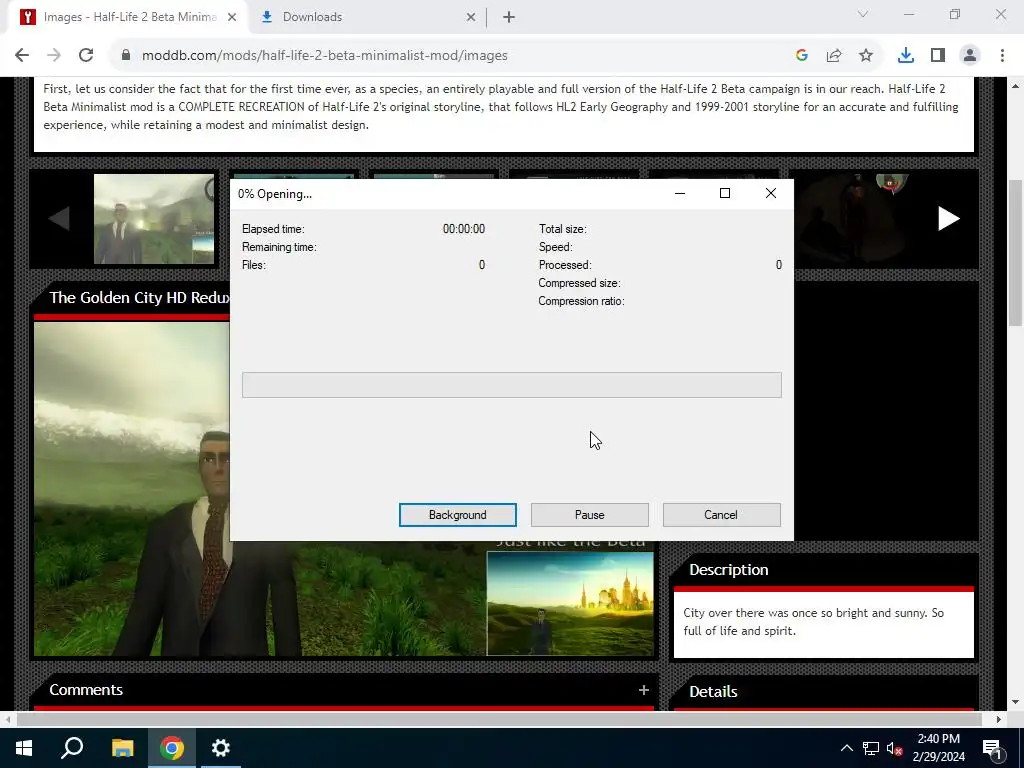This screenshot has height=768, width=1024.
Task: Maximize the 0% Opening dialog
Action: click(x=725, y=193)
